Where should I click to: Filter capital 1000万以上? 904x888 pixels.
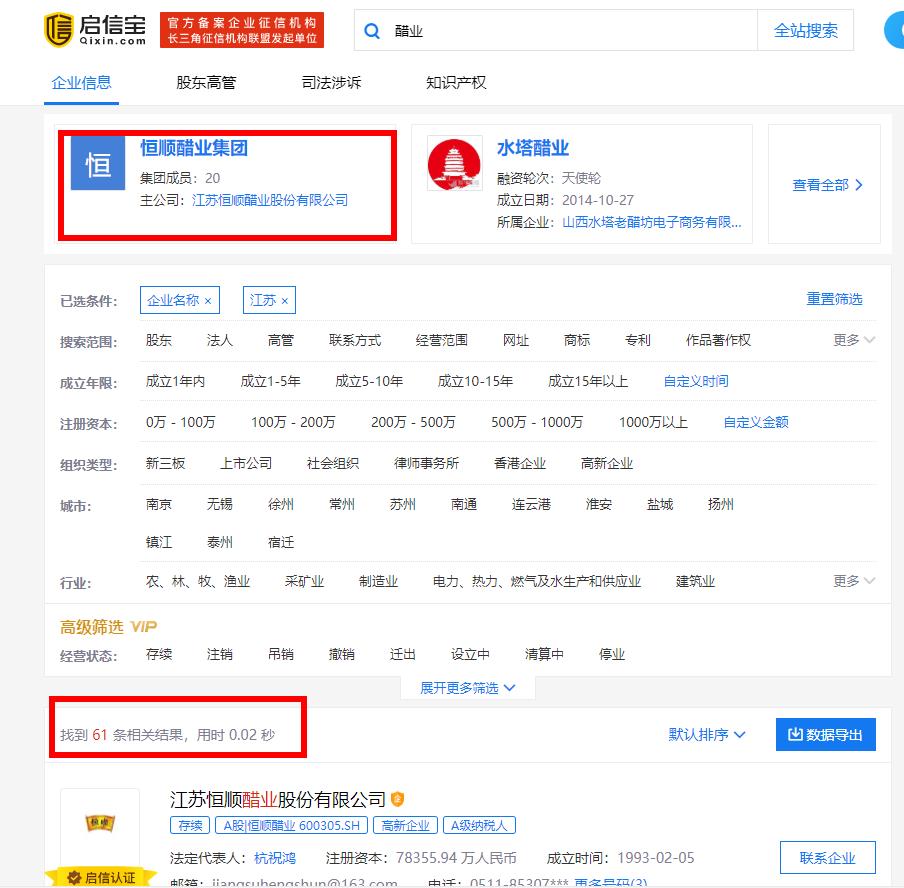tap(653, 422)
